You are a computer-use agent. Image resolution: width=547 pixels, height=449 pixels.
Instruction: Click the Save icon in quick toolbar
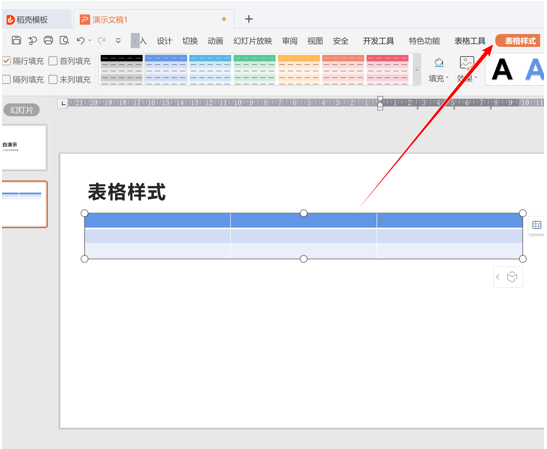tap(16, 40)
